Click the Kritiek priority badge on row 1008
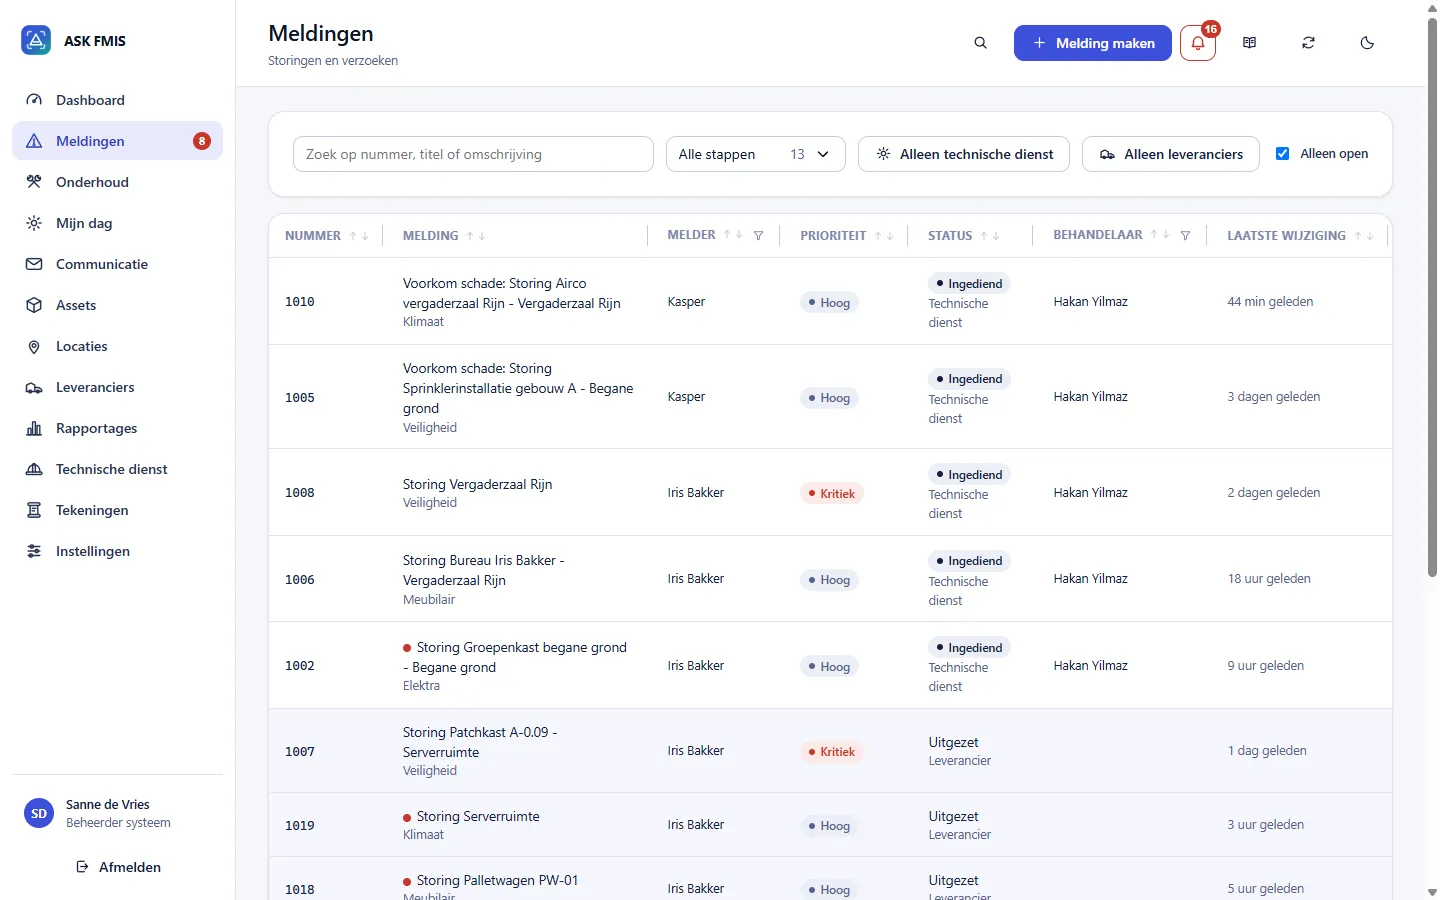This screenshot has width=1440, height=900. click(831, 493)
